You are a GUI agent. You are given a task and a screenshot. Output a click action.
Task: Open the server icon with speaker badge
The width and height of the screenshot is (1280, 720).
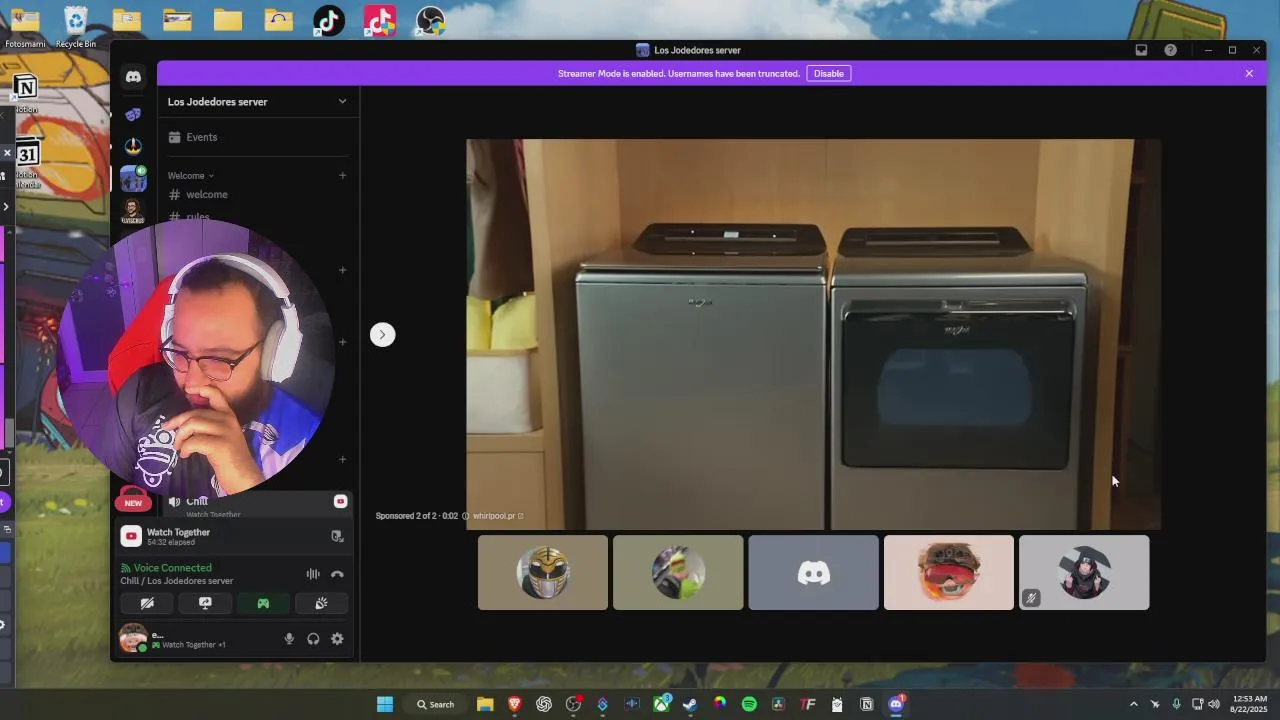pyautogui.click(x=133, y=179)
